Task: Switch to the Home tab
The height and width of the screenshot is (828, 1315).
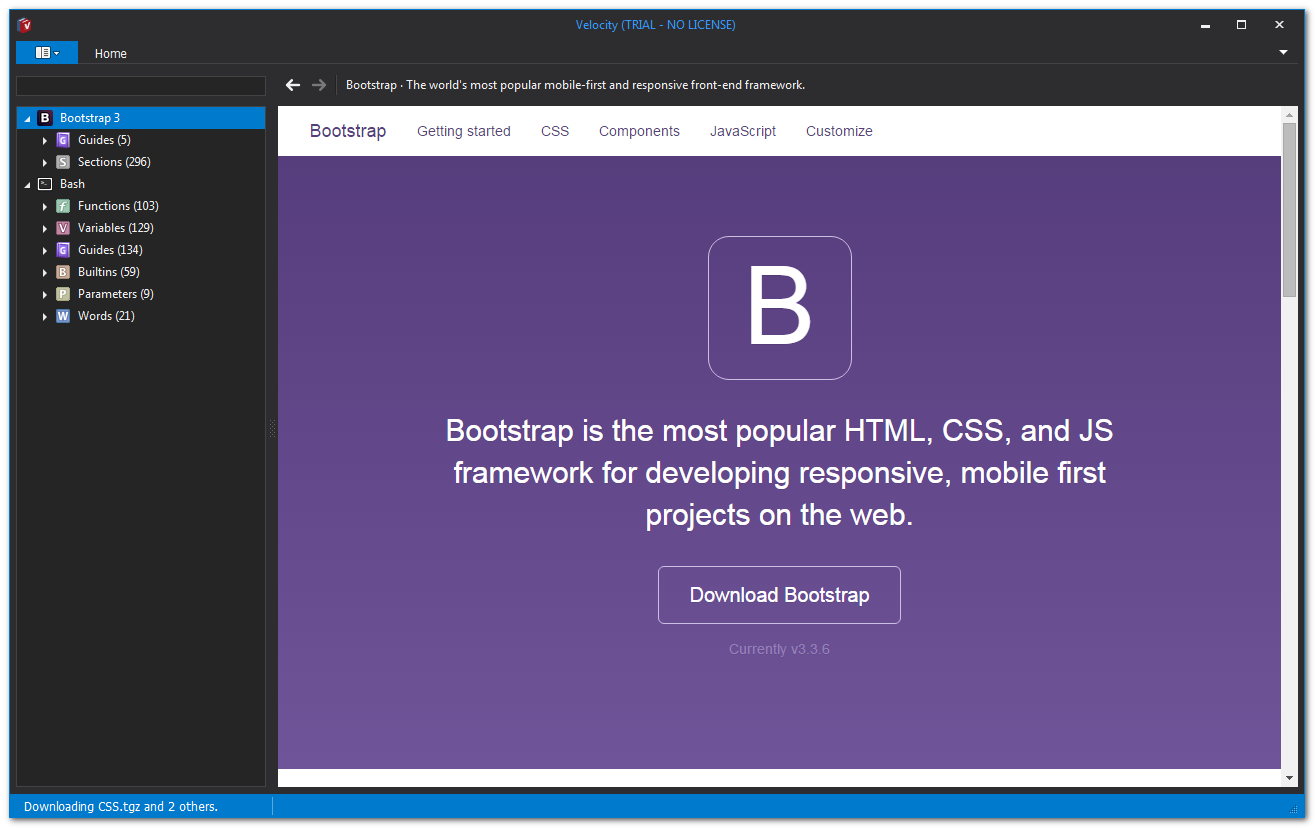Action: coord(111,54)
